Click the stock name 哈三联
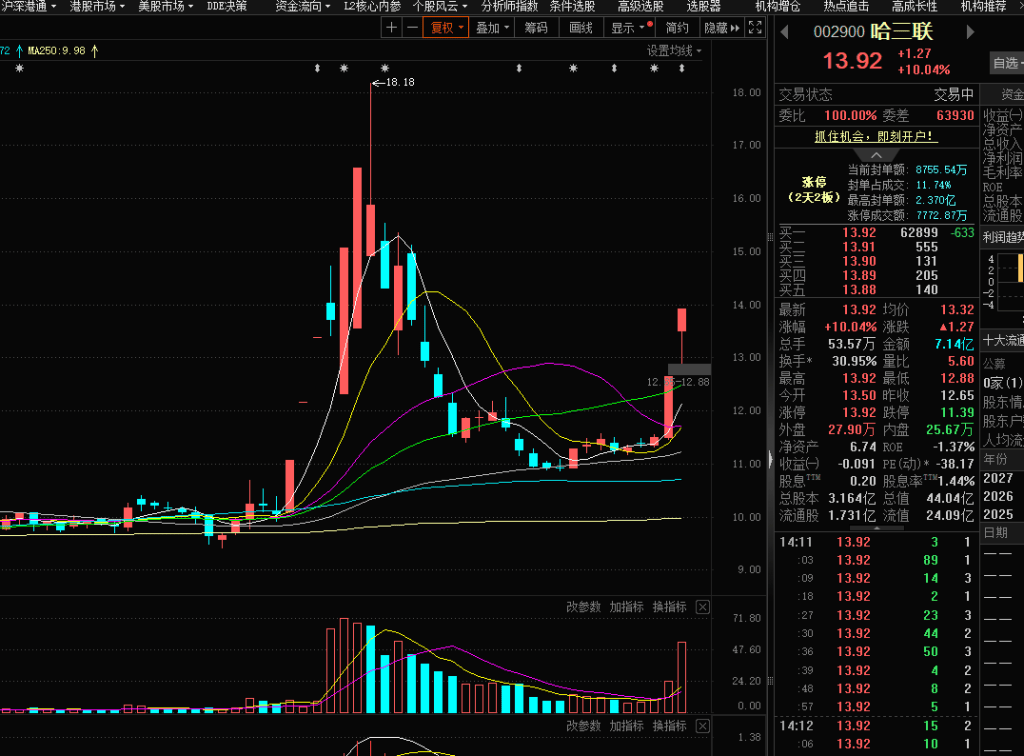Screen dimensions: 1024x756 902,31
